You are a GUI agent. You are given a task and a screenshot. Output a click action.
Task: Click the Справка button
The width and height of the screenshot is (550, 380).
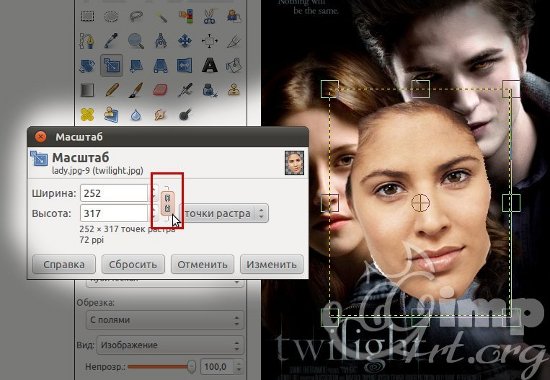(64, 264)
